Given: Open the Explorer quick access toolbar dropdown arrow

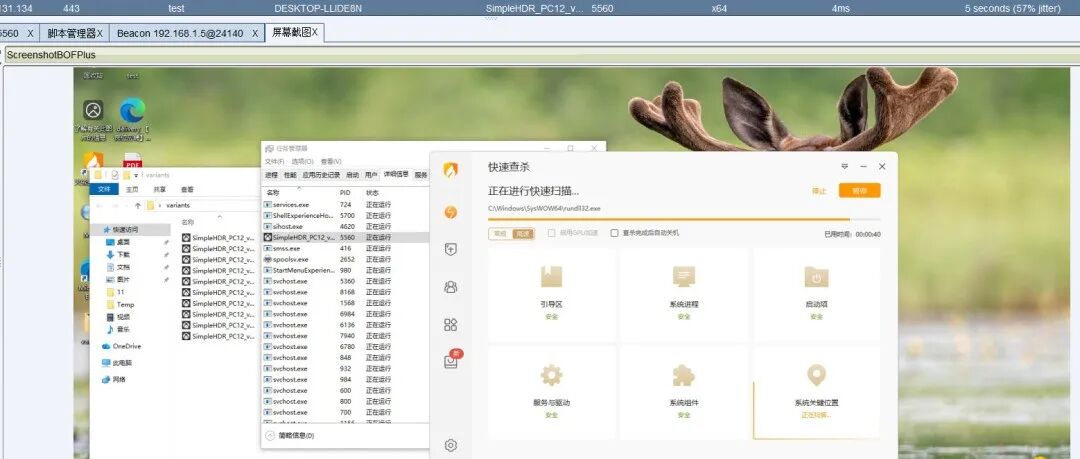Looking at the screenshot, I should (x=136, y=176).
